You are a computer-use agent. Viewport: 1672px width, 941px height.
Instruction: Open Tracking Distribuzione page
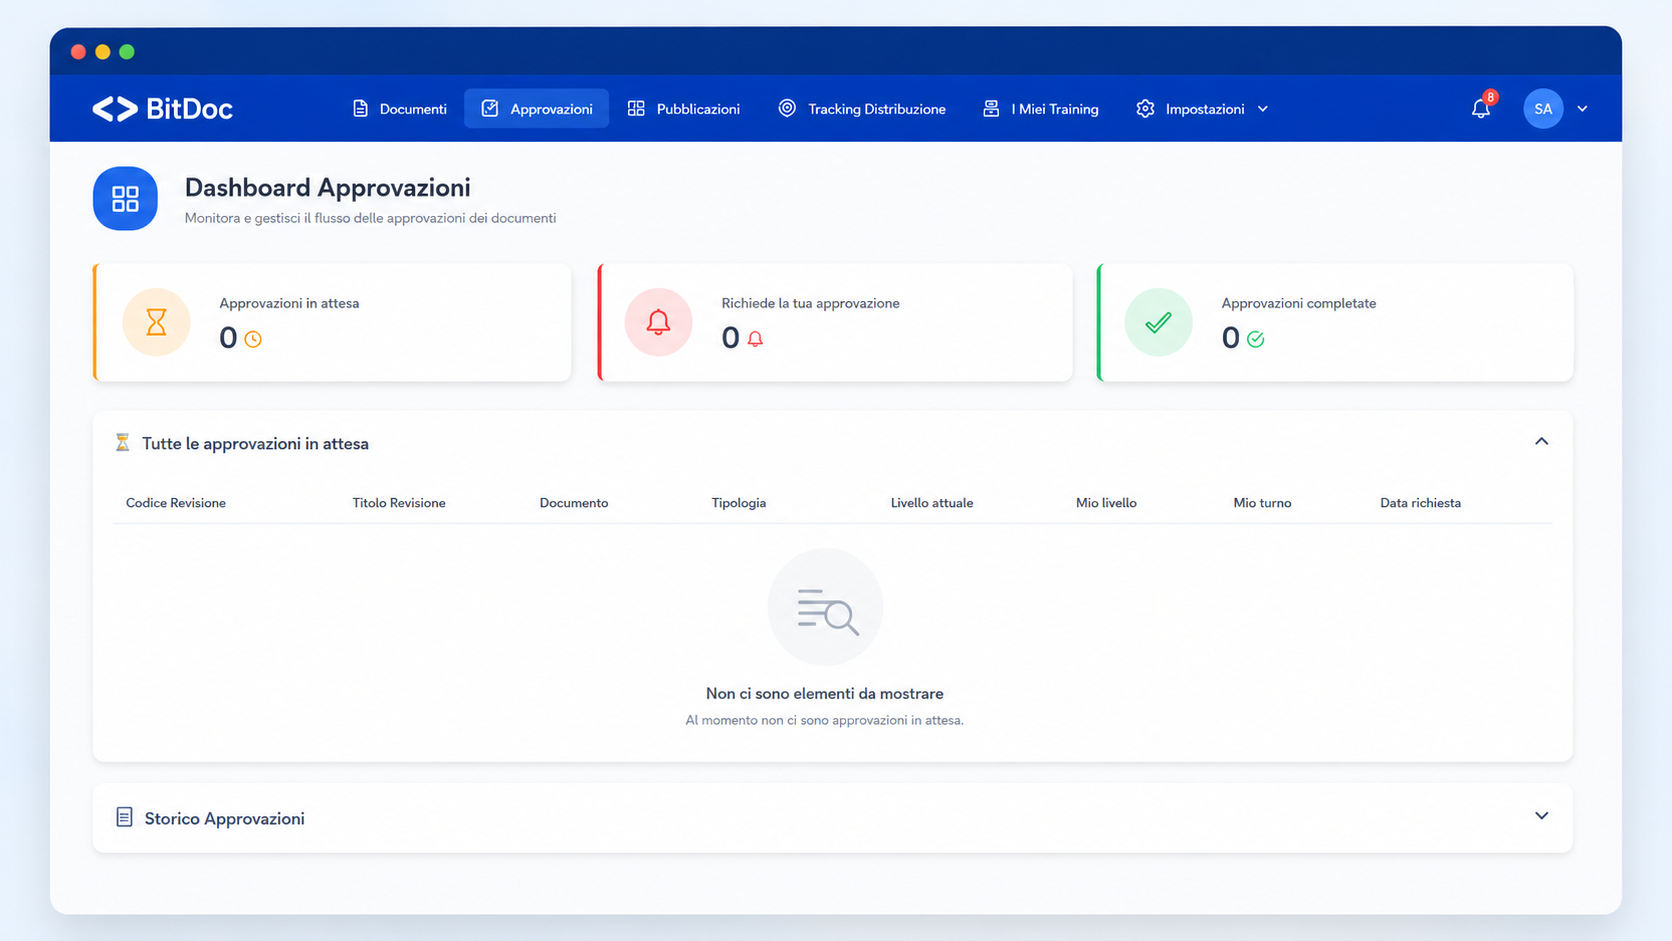pos(861,108)
